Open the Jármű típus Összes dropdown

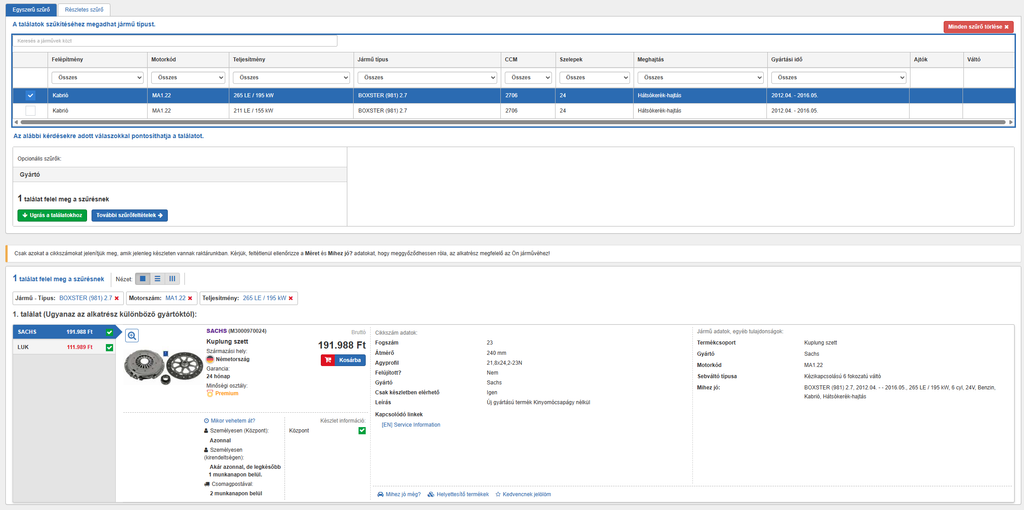click(427, 78)
